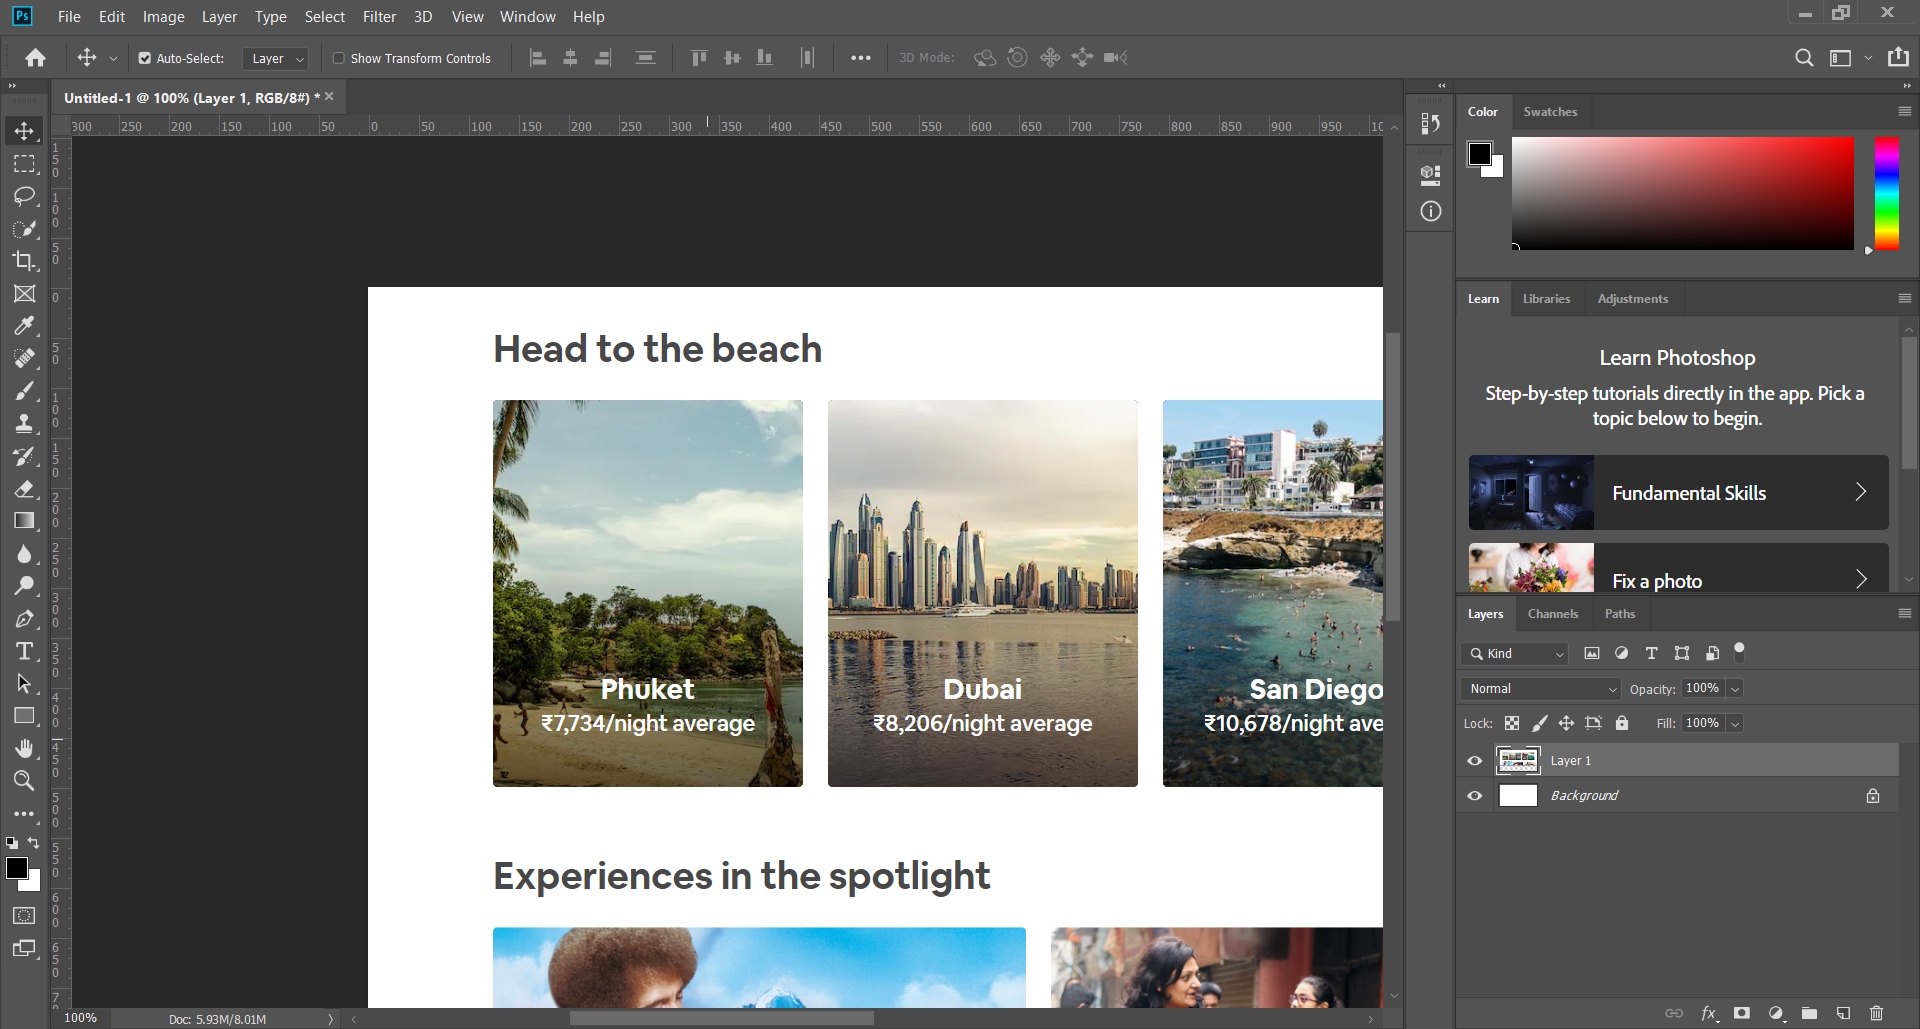Screen dimensions: 1920x1029
Task: Select the Hand tool
Action: click(25, 749)
